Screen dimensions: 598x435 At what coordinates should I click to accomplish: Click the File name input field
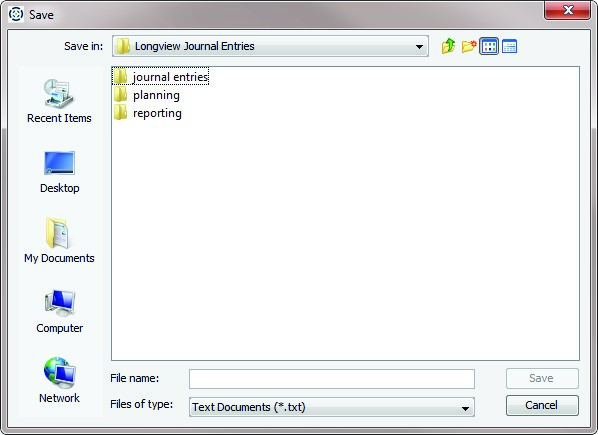[x=332, y=379]
